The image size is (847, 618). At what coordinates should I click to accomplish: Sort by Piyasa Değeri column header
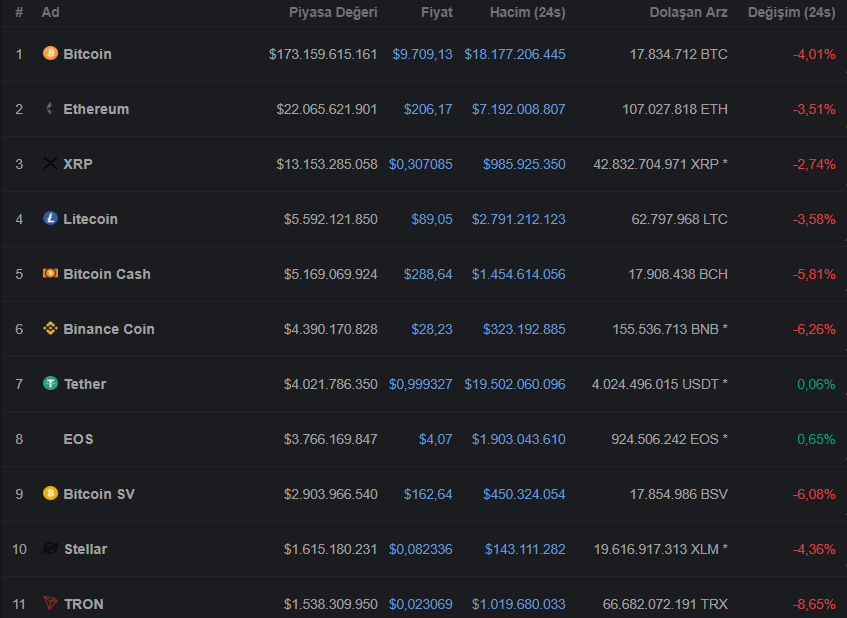(333, 12)
